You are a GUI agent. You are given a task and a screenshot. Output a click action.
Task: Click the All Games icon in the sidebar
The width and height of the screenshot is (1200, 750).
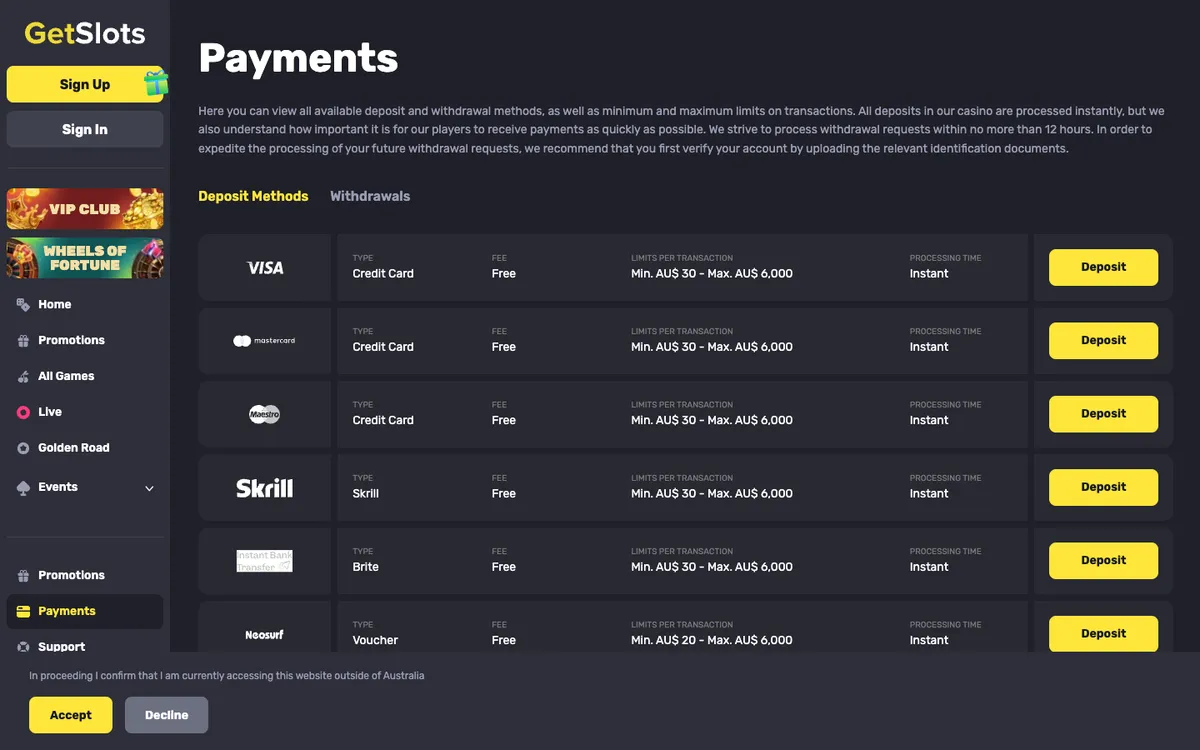point(23,376)
